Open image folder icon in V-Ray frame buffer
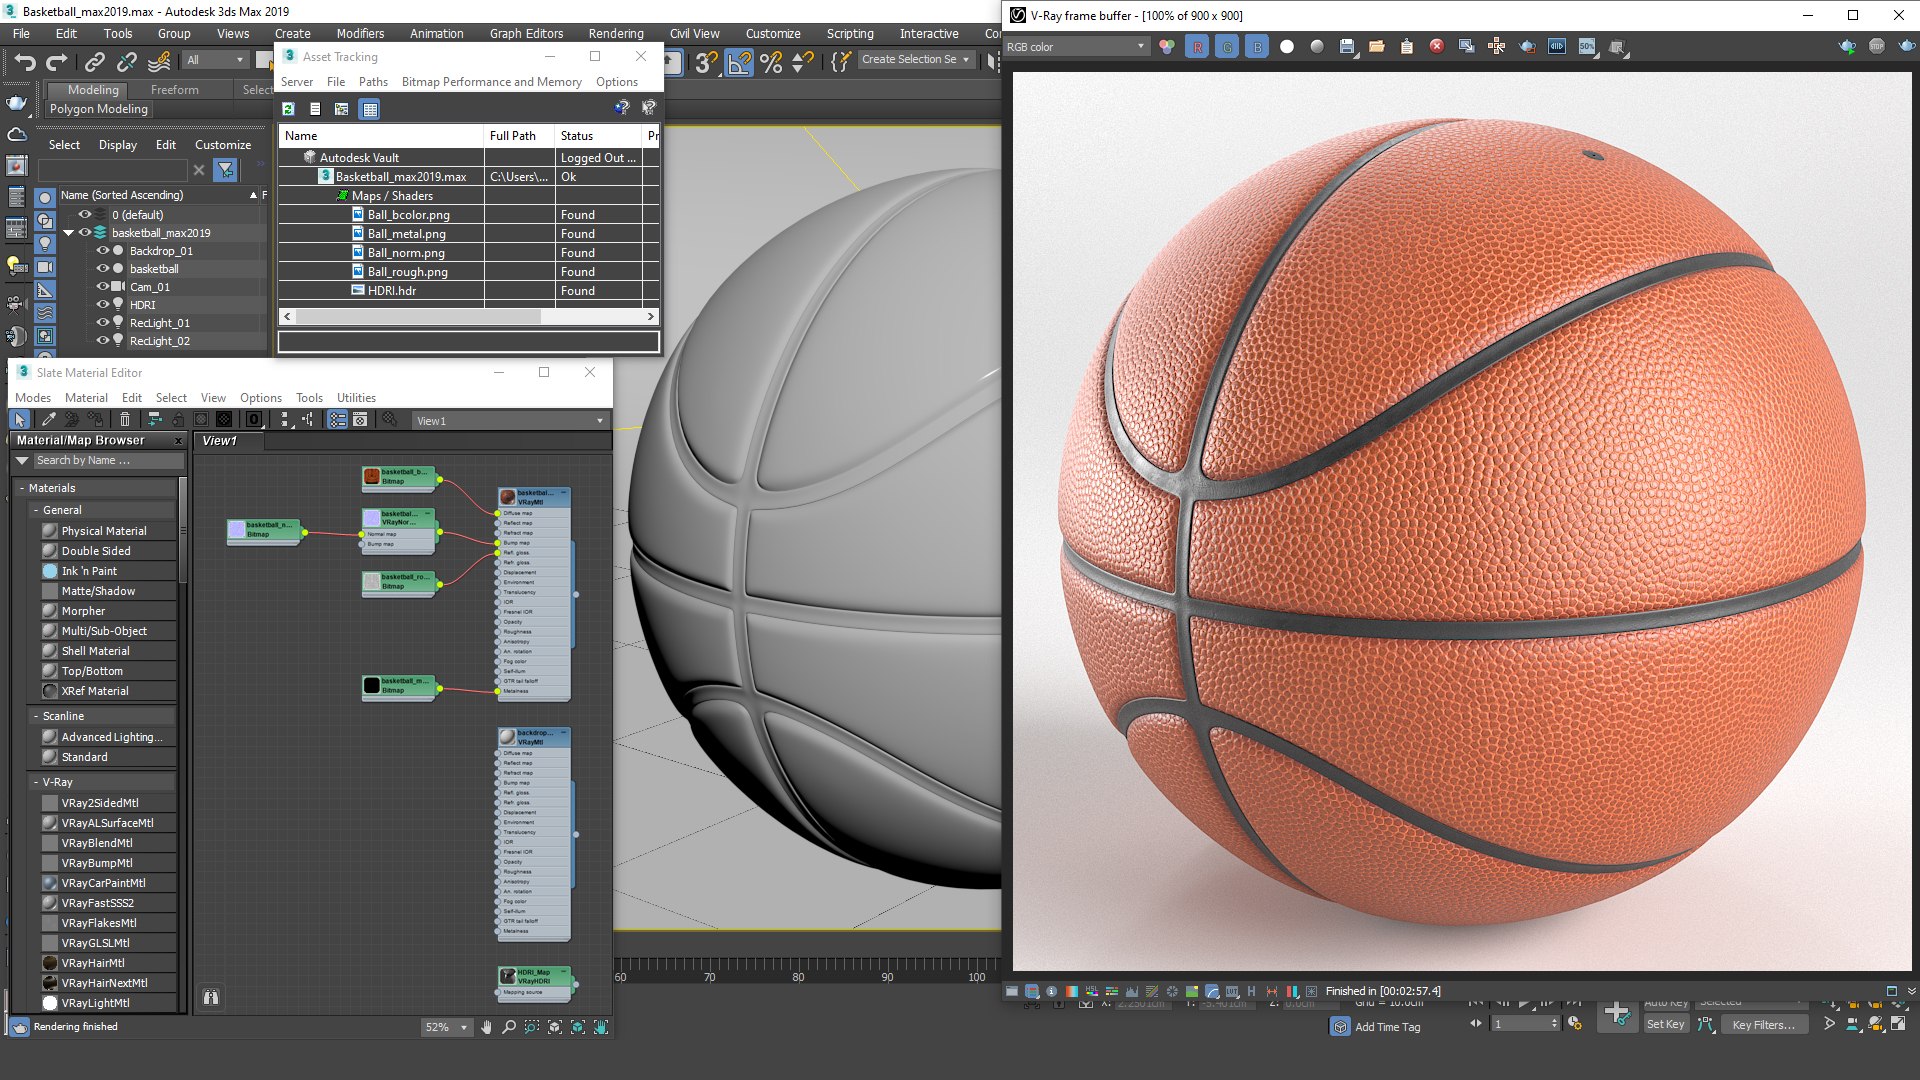 [1377, 46]
